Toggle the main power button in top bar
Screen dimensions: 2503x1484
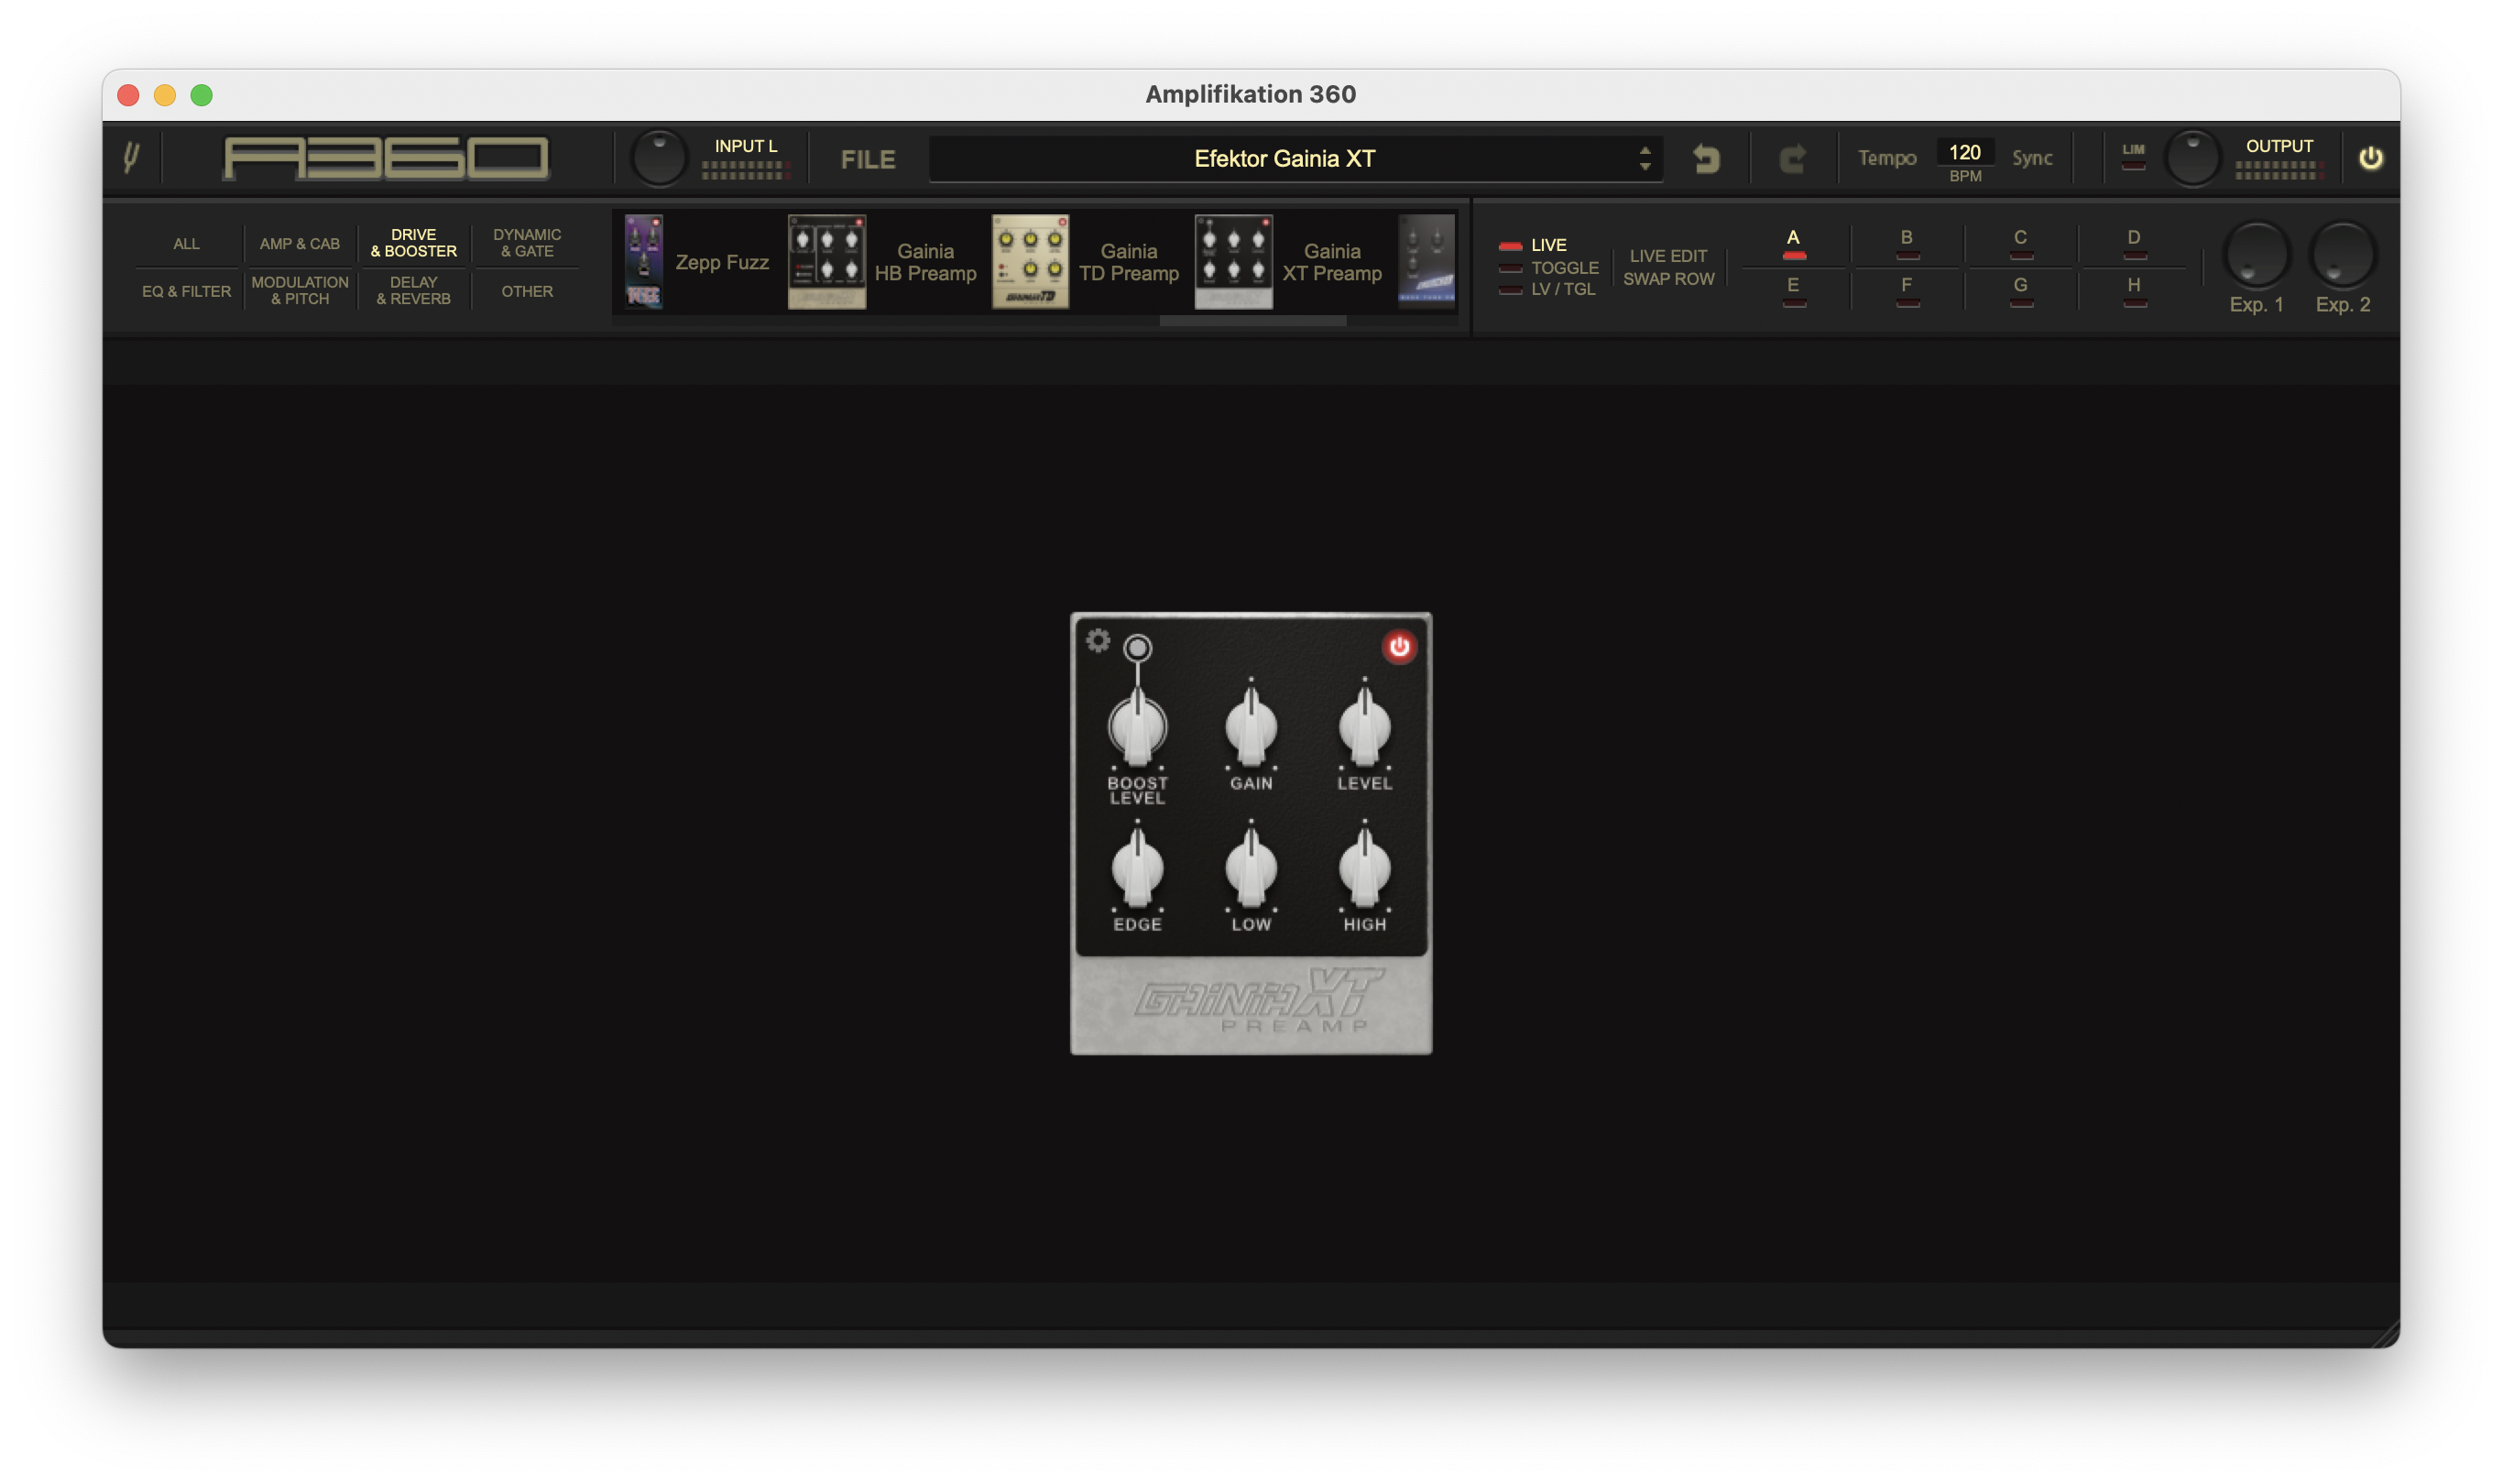2370,158
